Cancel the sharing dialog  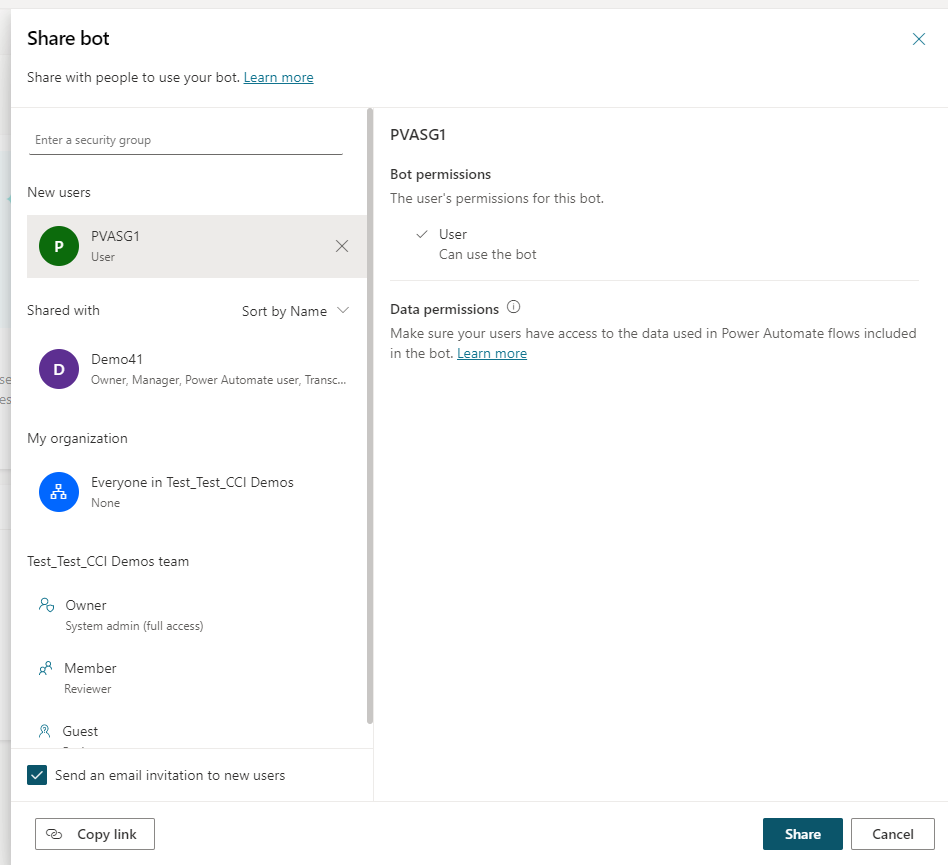tap(892, 834)
